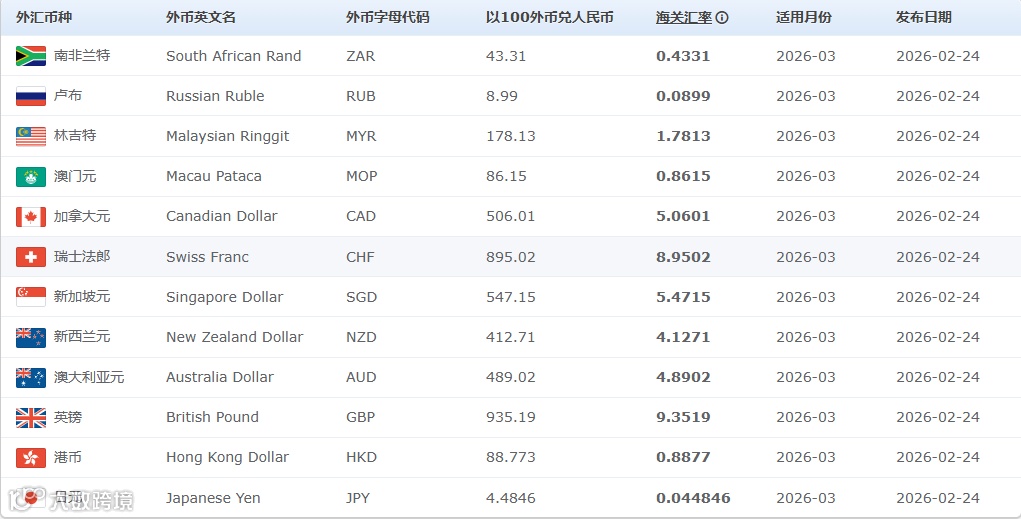
Task: Click the Swiss flag icon
Action: 31,257
